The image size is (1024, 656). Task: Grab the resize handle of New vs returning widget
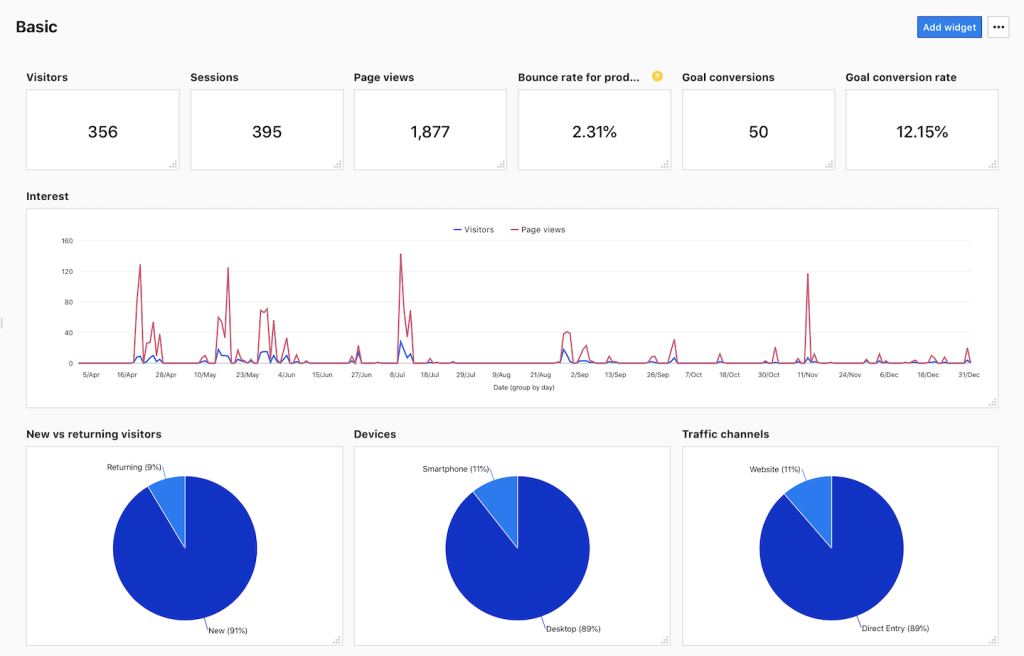tap(337, 640)
